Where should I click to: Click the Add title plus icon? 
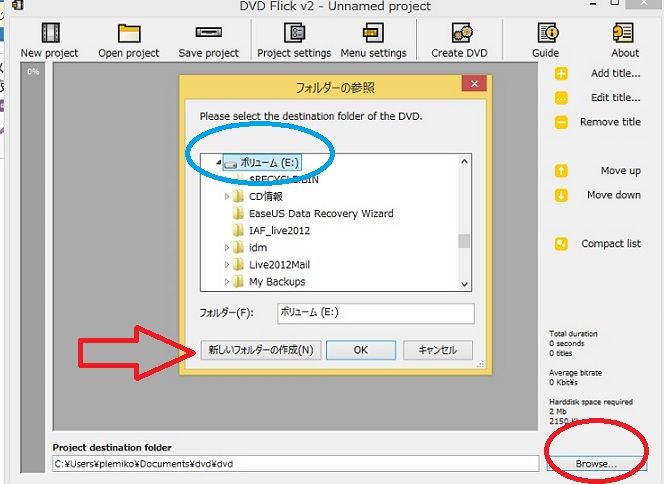[561, 74]
